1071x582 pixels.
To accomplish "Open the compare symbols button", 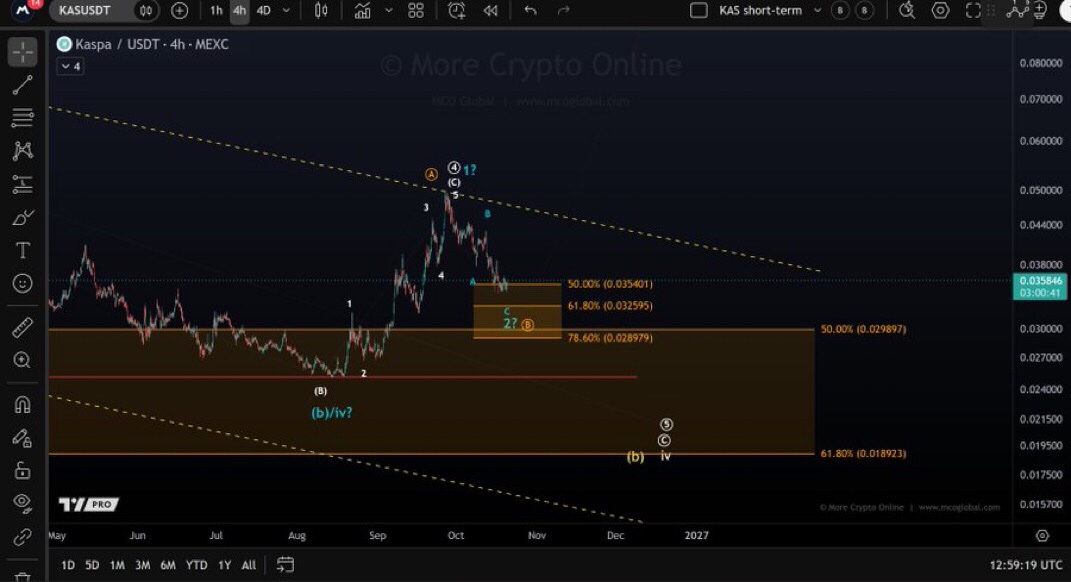I will tap(146, 10).
